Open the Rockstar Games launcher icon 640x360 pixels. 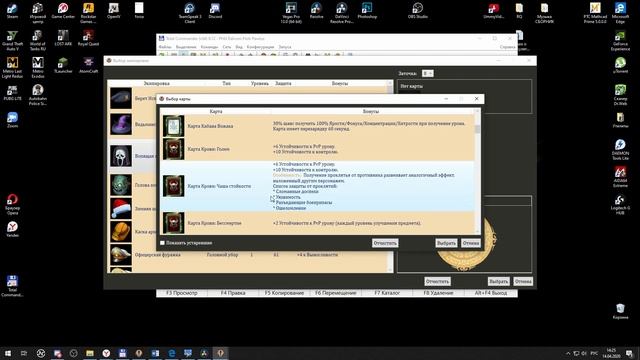pos(88,13)
